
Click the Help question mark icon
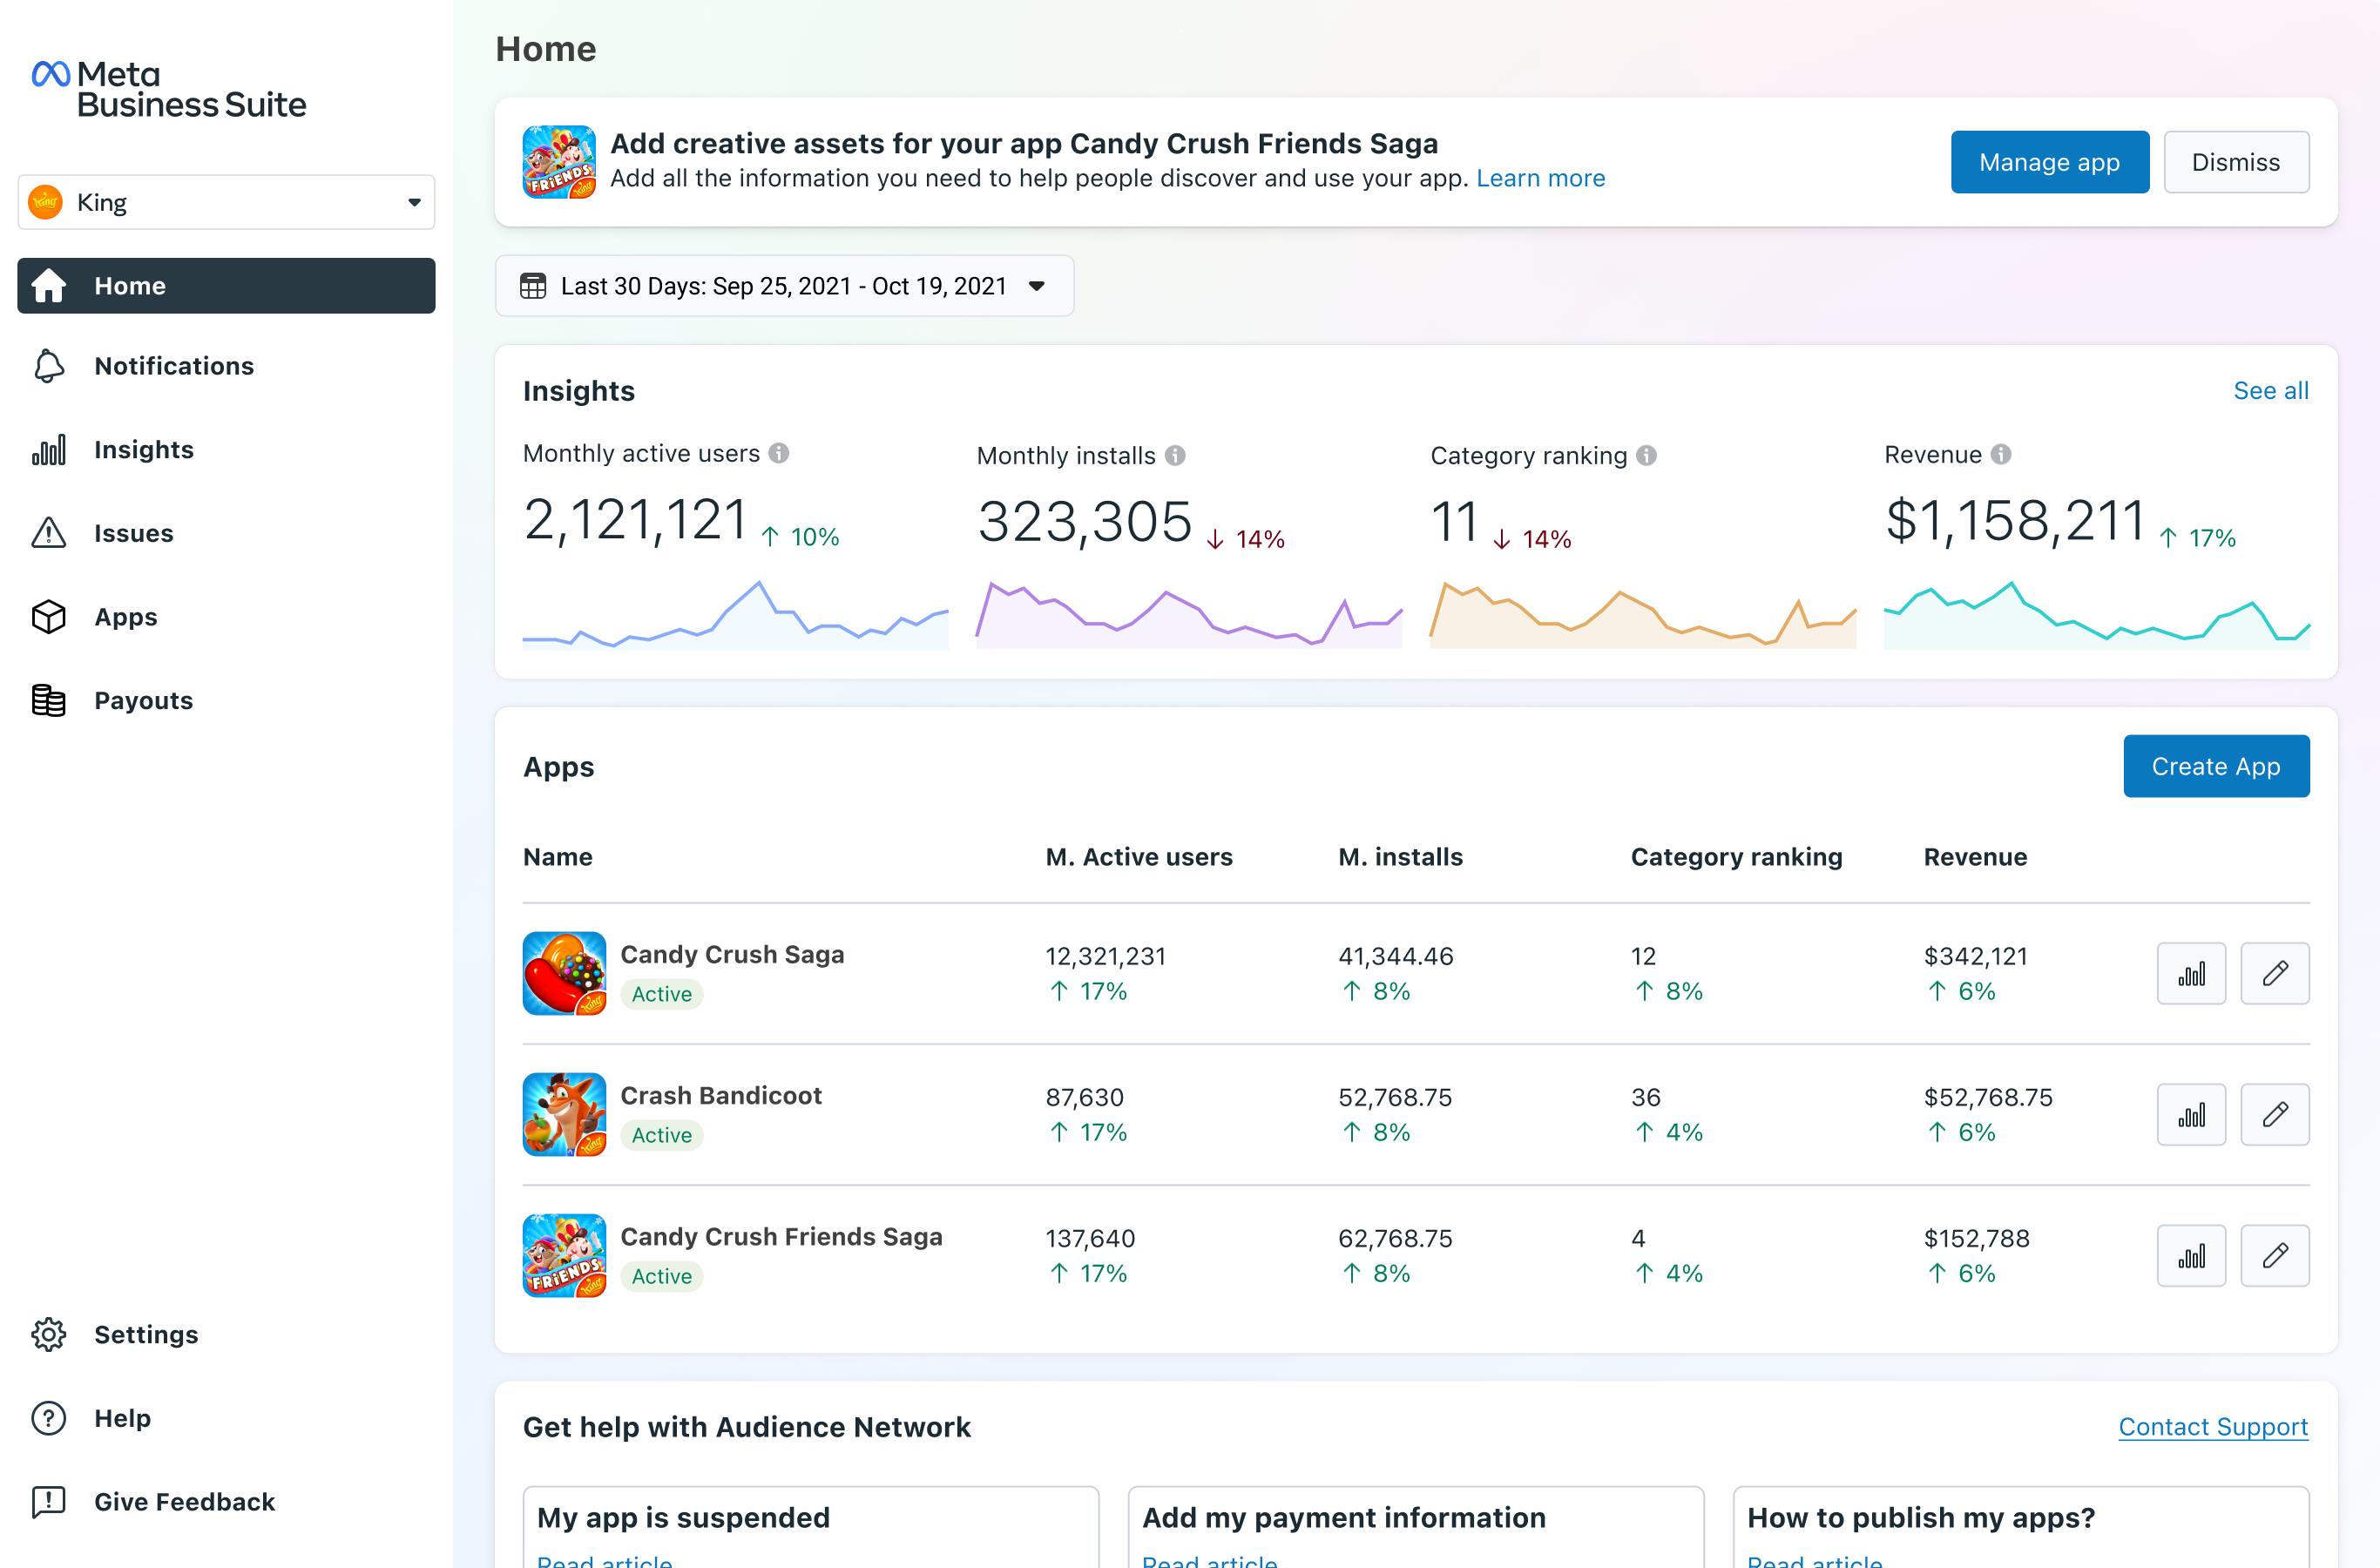coord(48,1418)
